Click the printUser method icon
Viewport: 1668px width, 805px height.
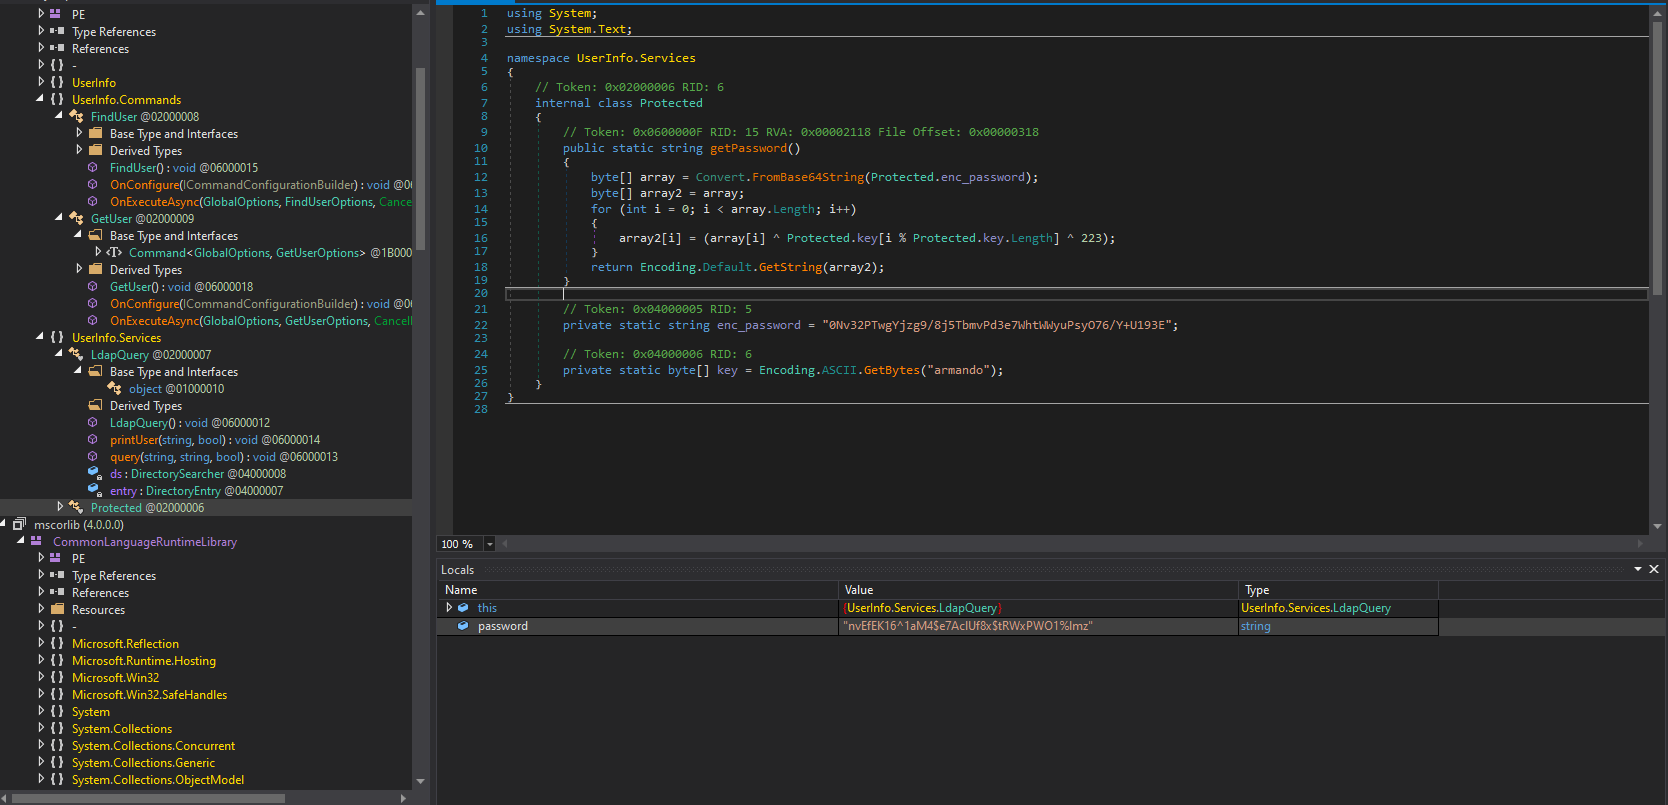pyautogui.click(x=93, y=439)
